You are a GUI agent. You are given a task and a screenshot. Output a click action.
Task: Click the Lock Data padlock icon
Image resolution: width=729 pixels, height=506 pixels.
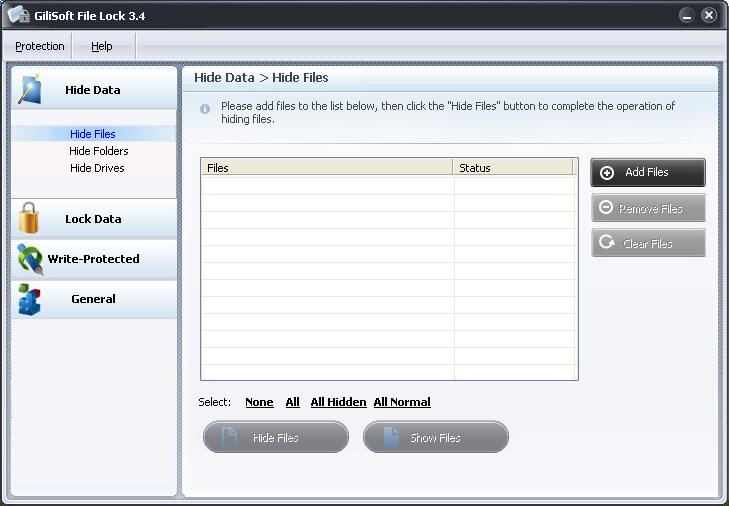pos(29,218)
